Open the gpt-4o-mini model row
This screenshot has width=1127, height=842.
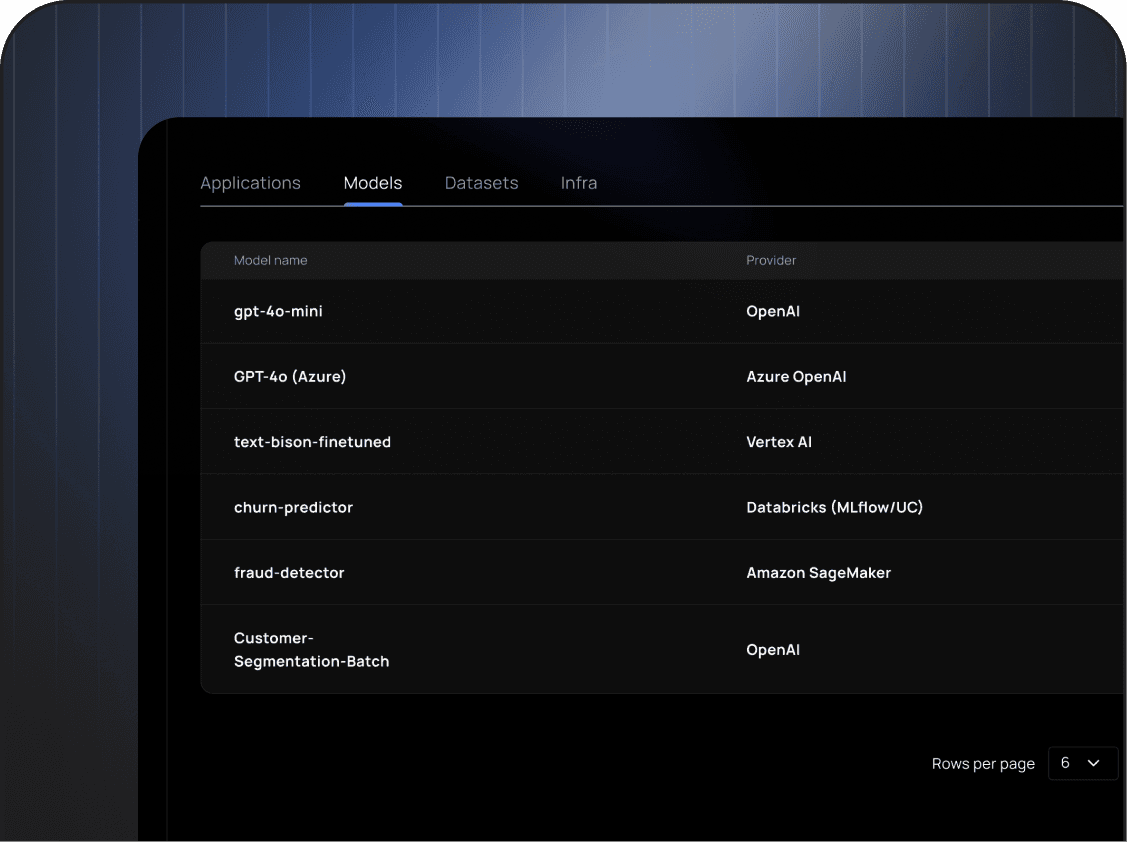pos(278,311)
